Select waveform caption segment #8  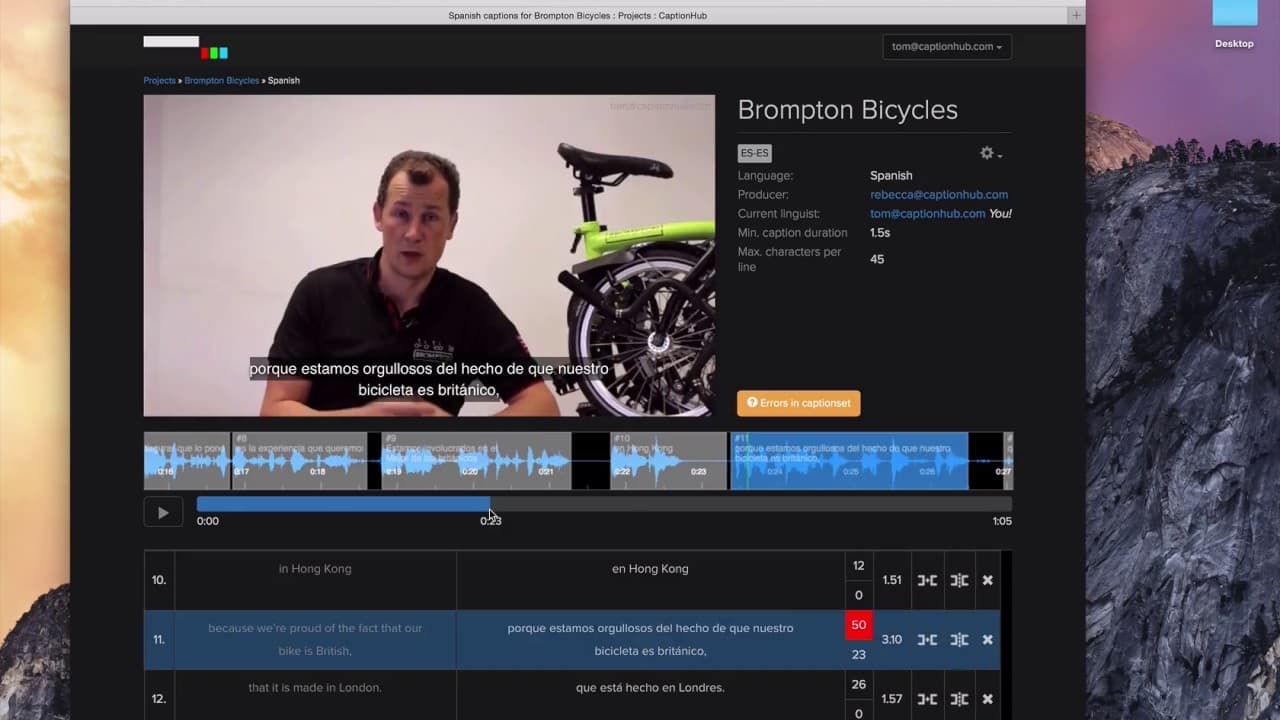coord(299,461)
